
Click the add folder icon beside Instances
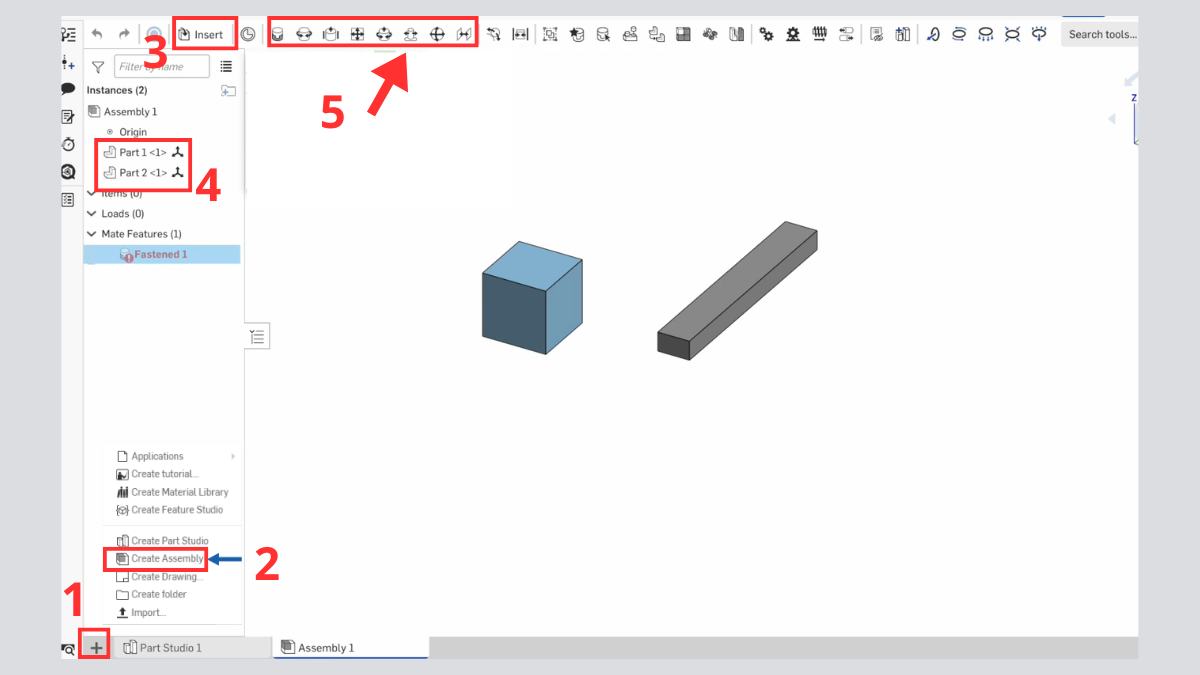tap(228, 90)
